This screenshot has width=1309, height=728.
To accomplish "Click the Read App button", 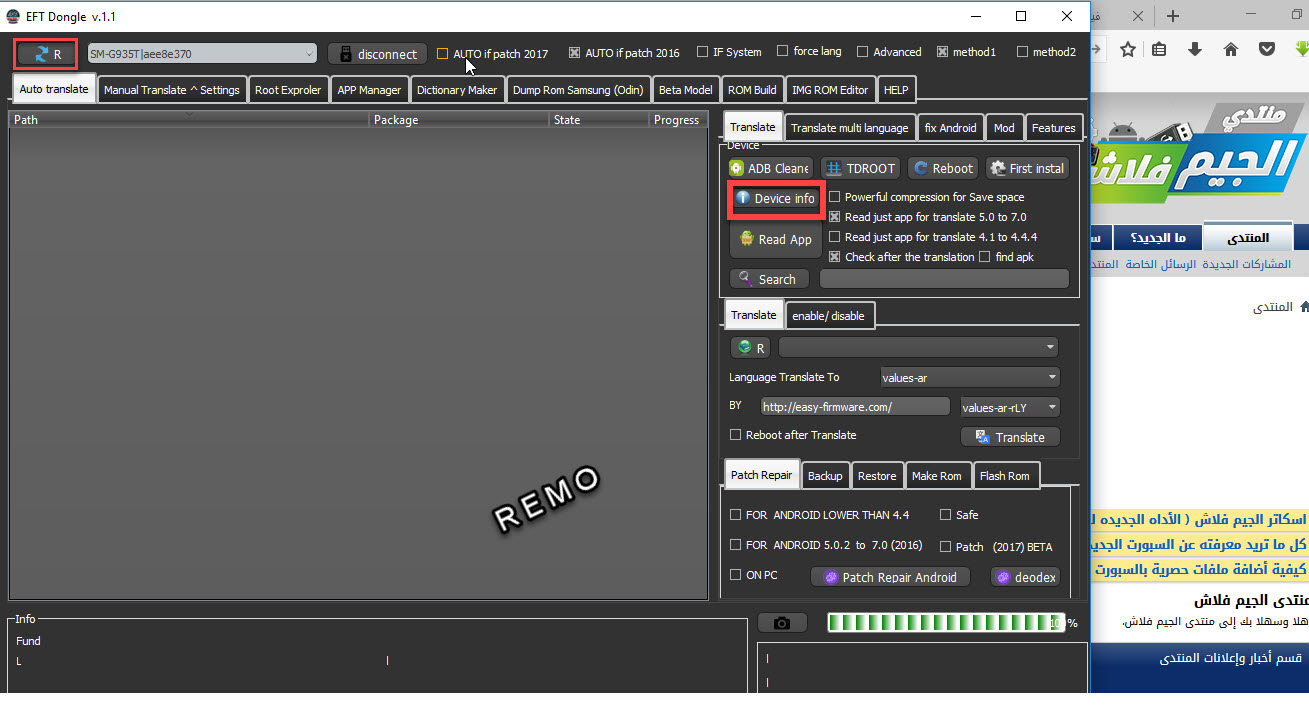I will pos(775,239).
